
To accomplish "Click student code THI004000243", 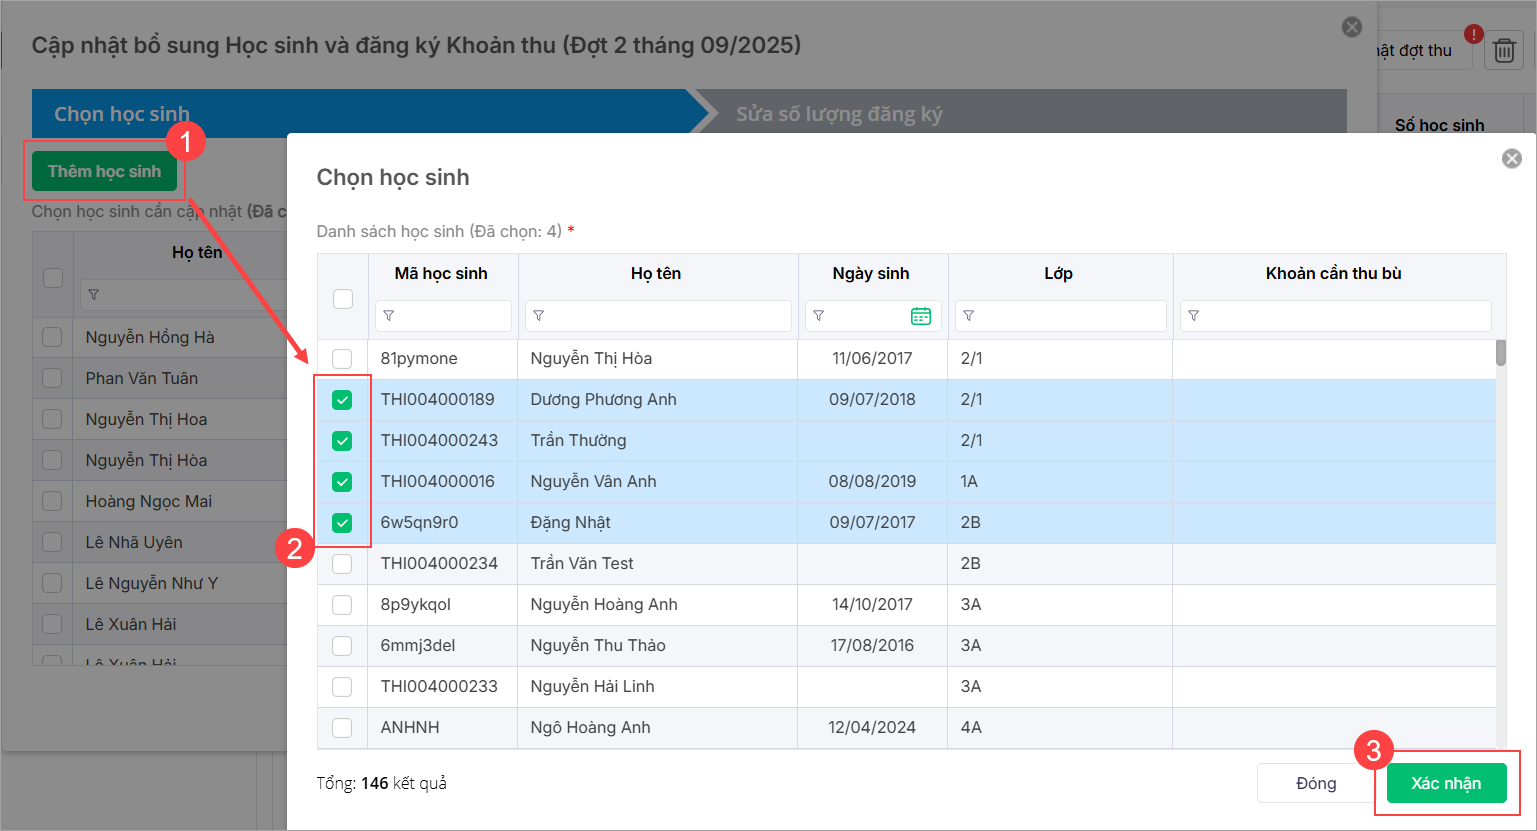I will [x=439, y=441].
